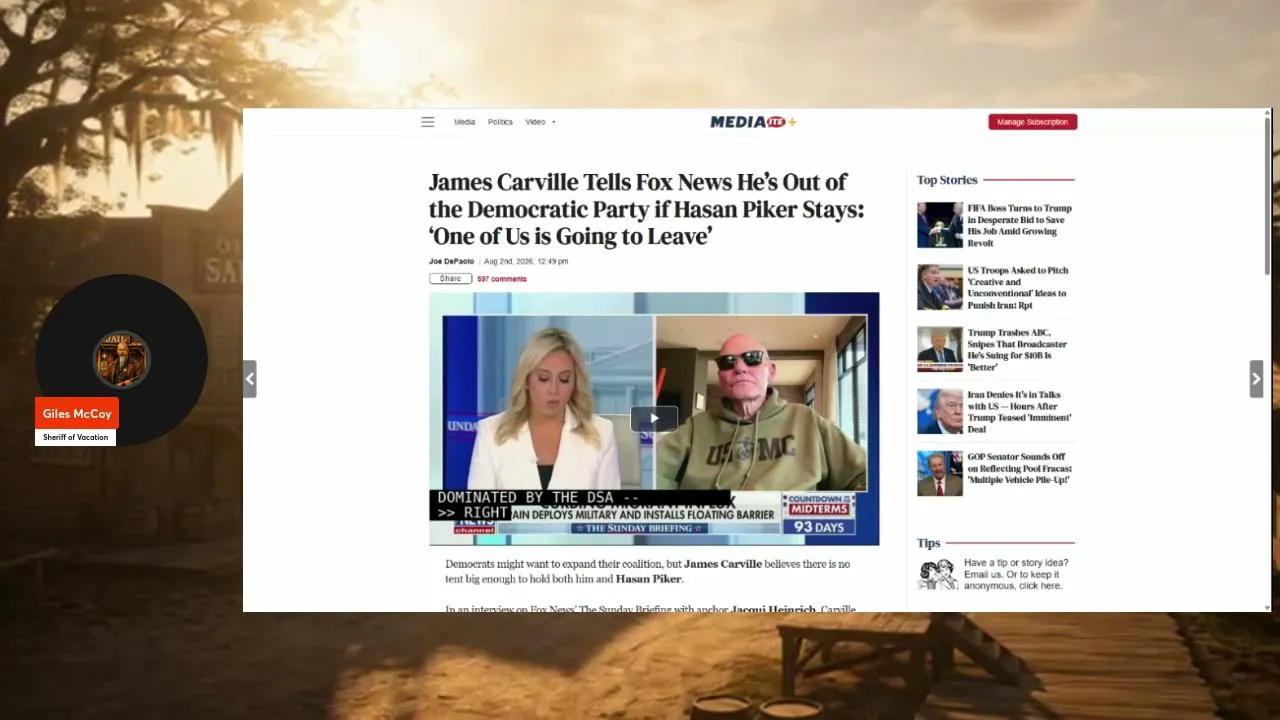The width and height of the screenshot is (1280, 720).
Task: Open the FIFA Boss story link
Action: [x=1019, y=226]
